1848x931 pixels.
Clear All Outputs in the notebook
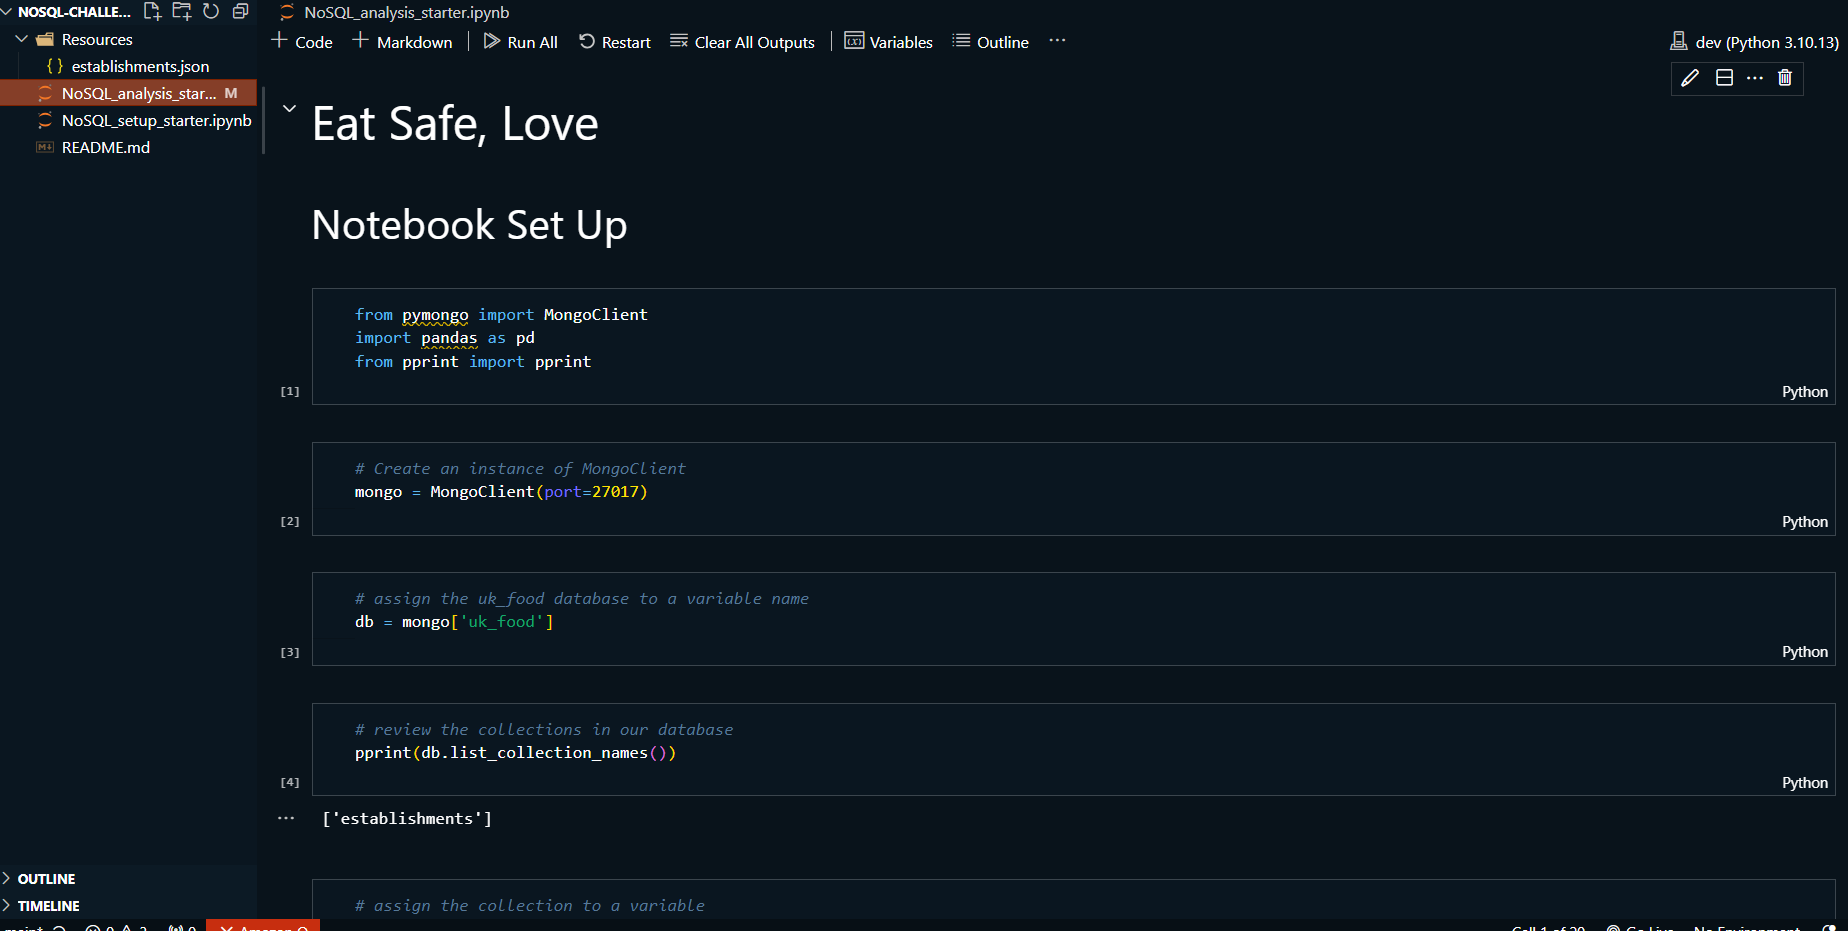click(x=742, y=42)
